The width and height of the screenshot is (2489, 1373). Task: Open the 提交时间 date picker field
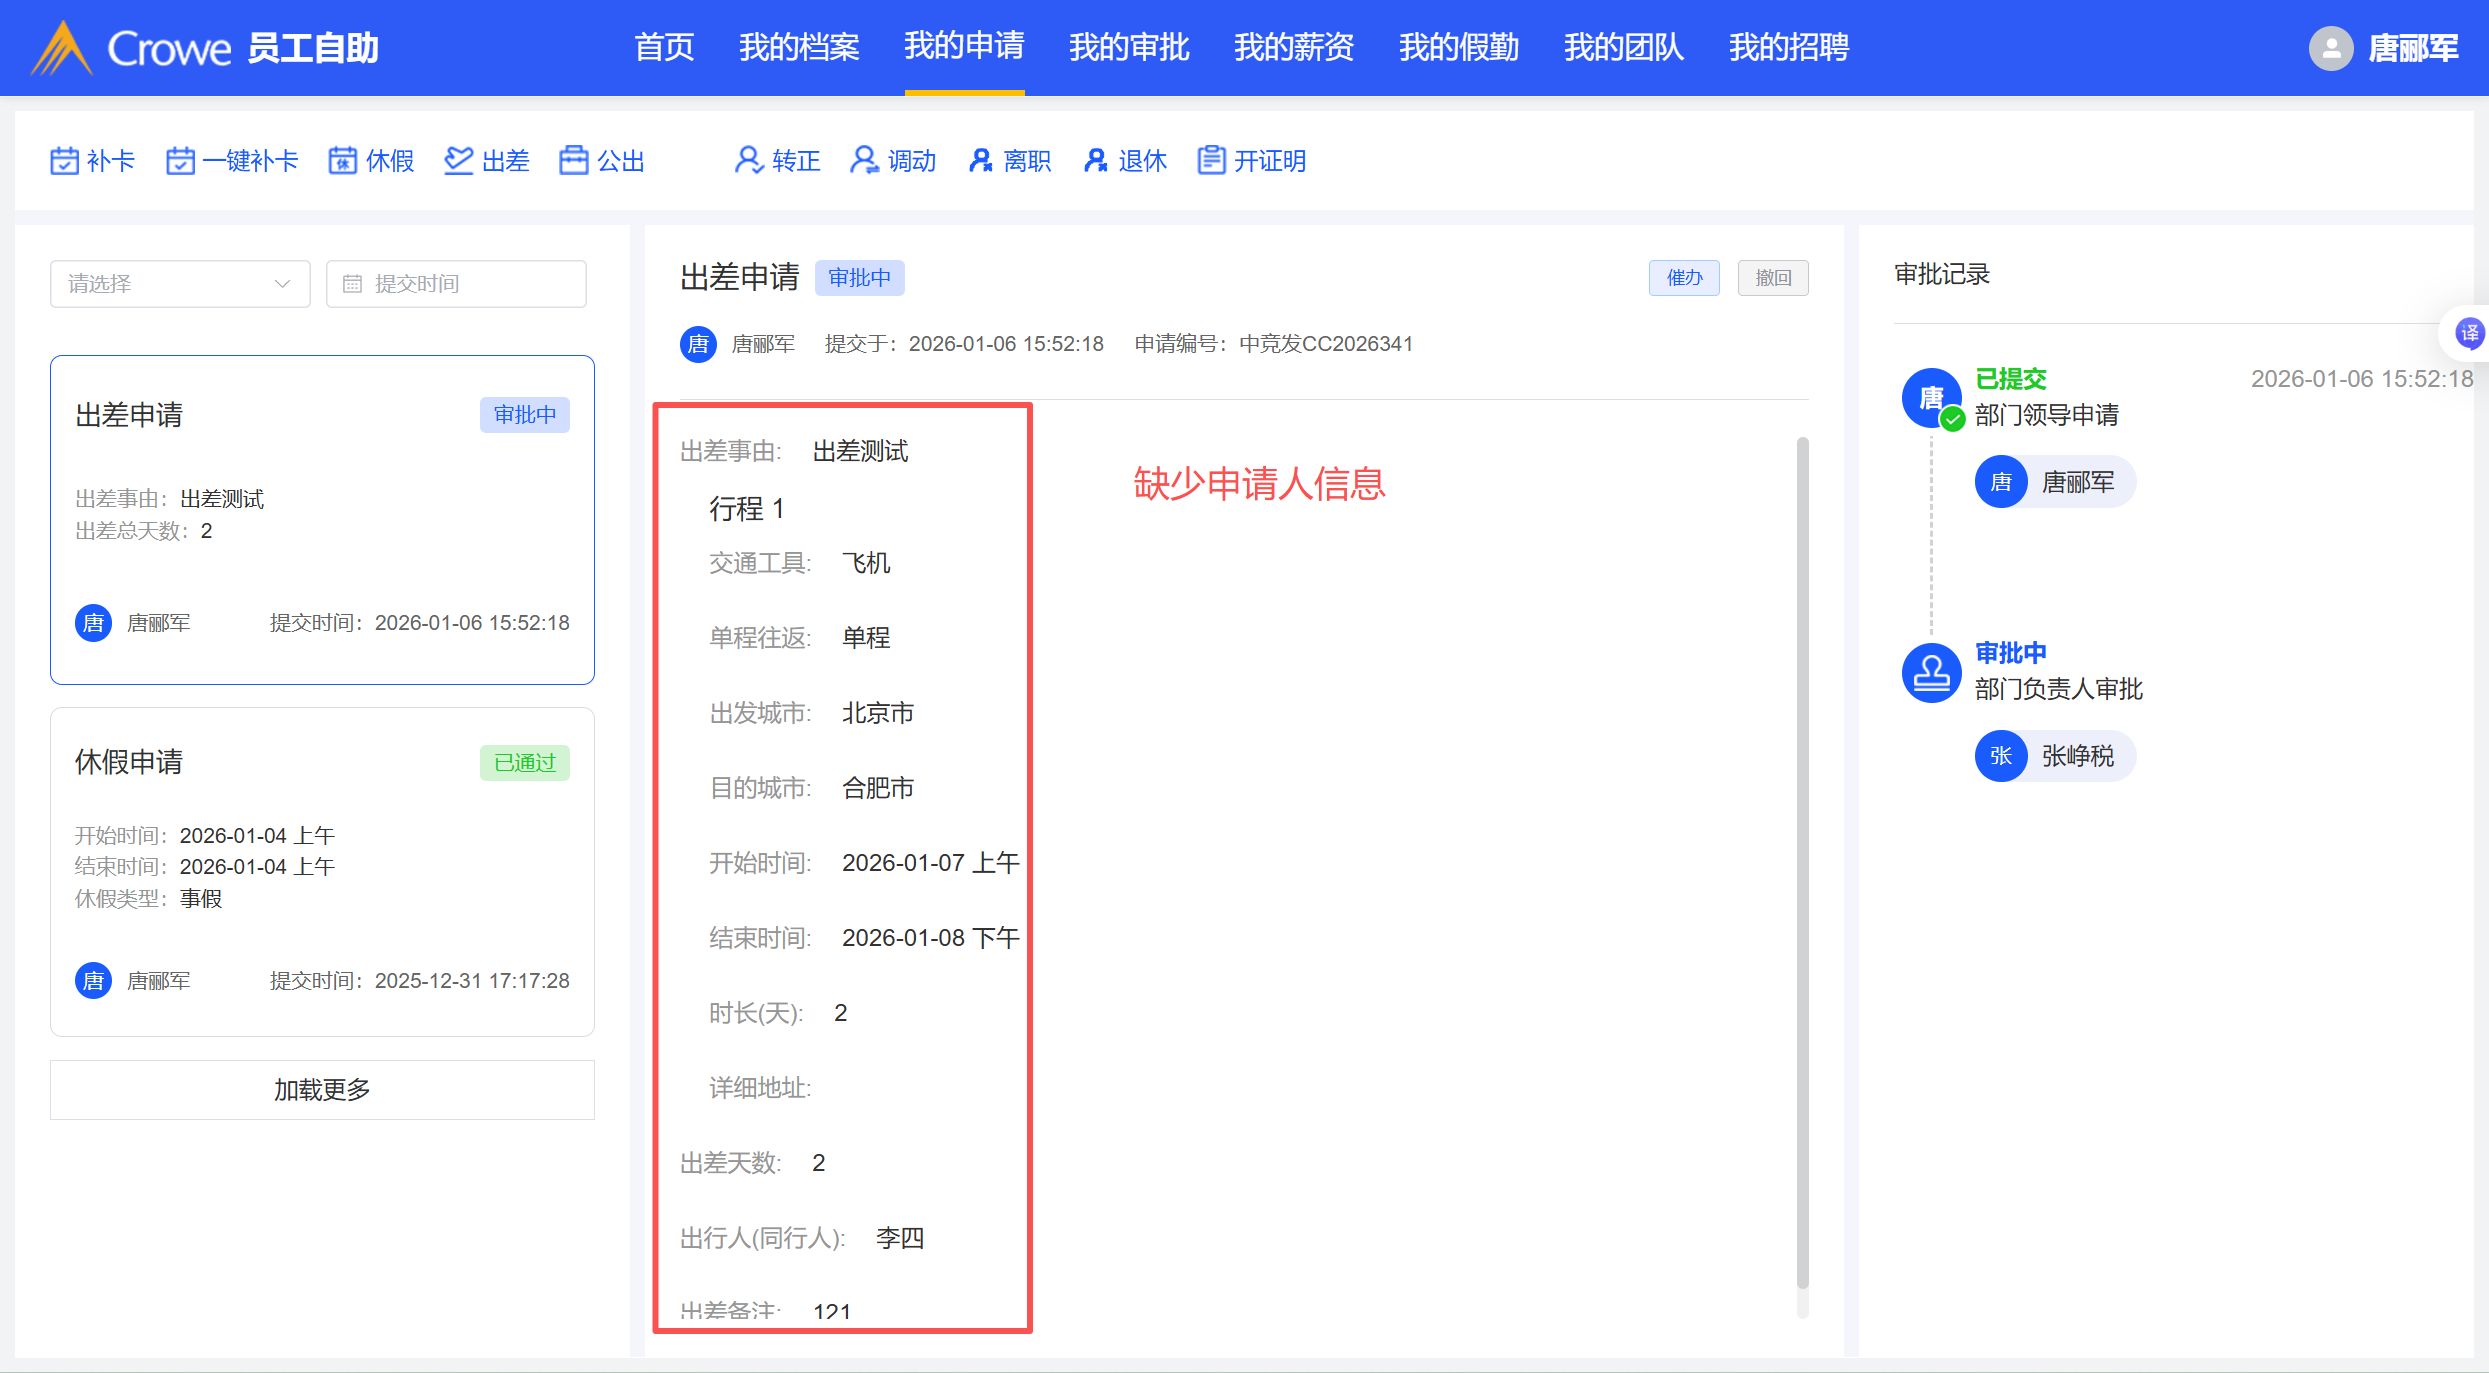click(456, 284)
